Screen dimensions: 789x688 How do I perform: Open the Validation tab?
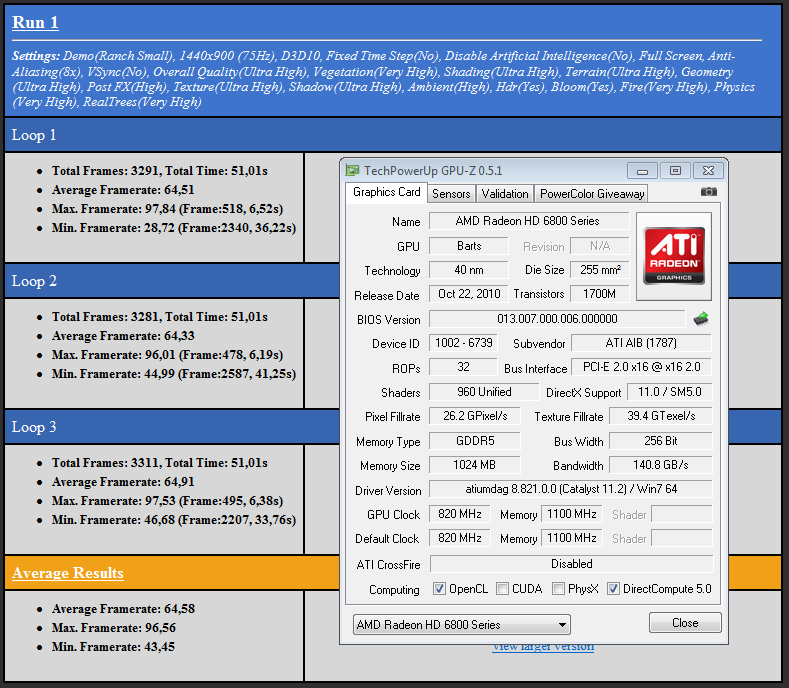click(x=505, y=194)
